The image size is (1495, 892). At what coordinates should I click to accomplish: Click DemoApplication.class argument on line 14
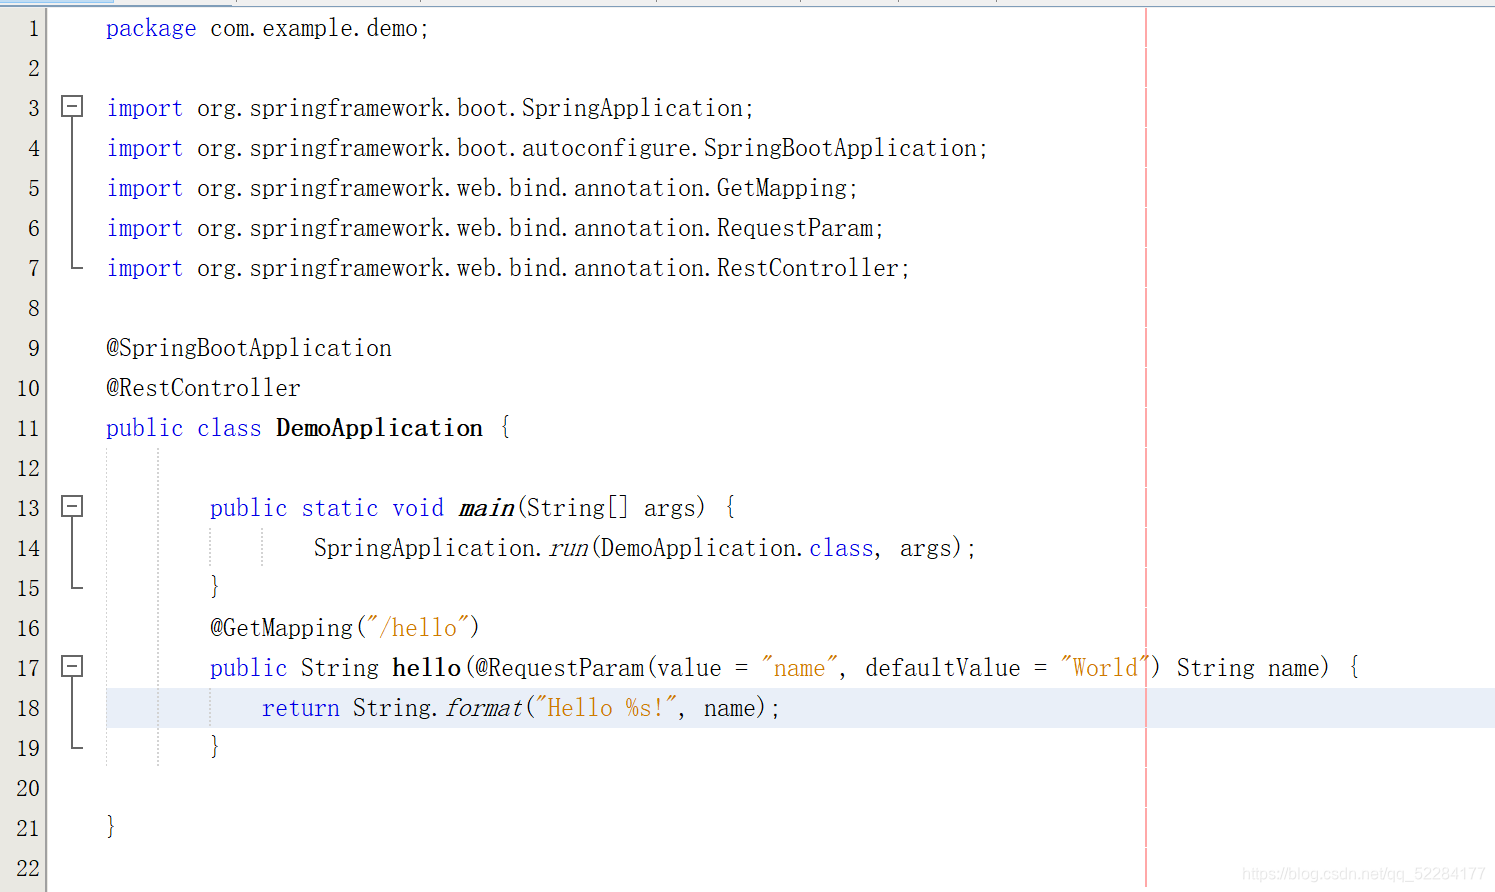tap(737, 548)
